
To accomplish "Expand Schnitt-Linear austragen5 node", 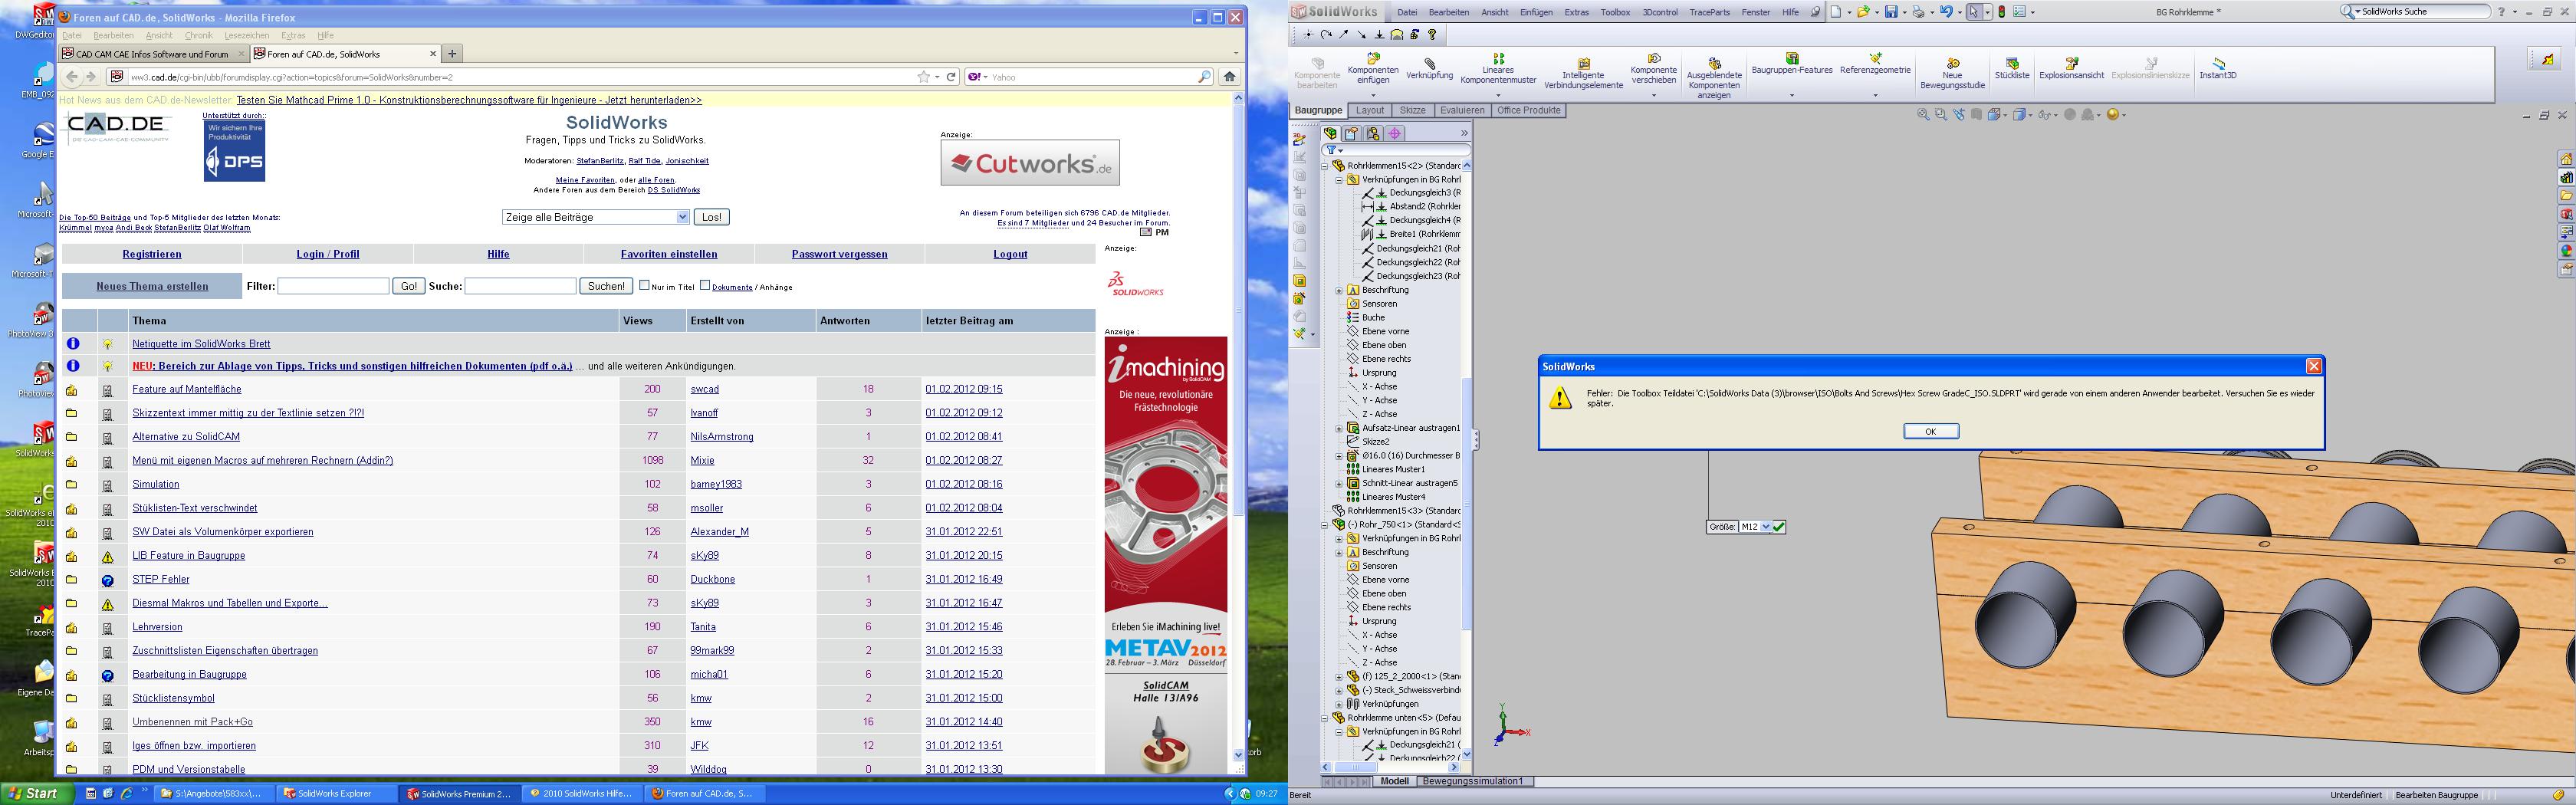I will (1339, 483).
